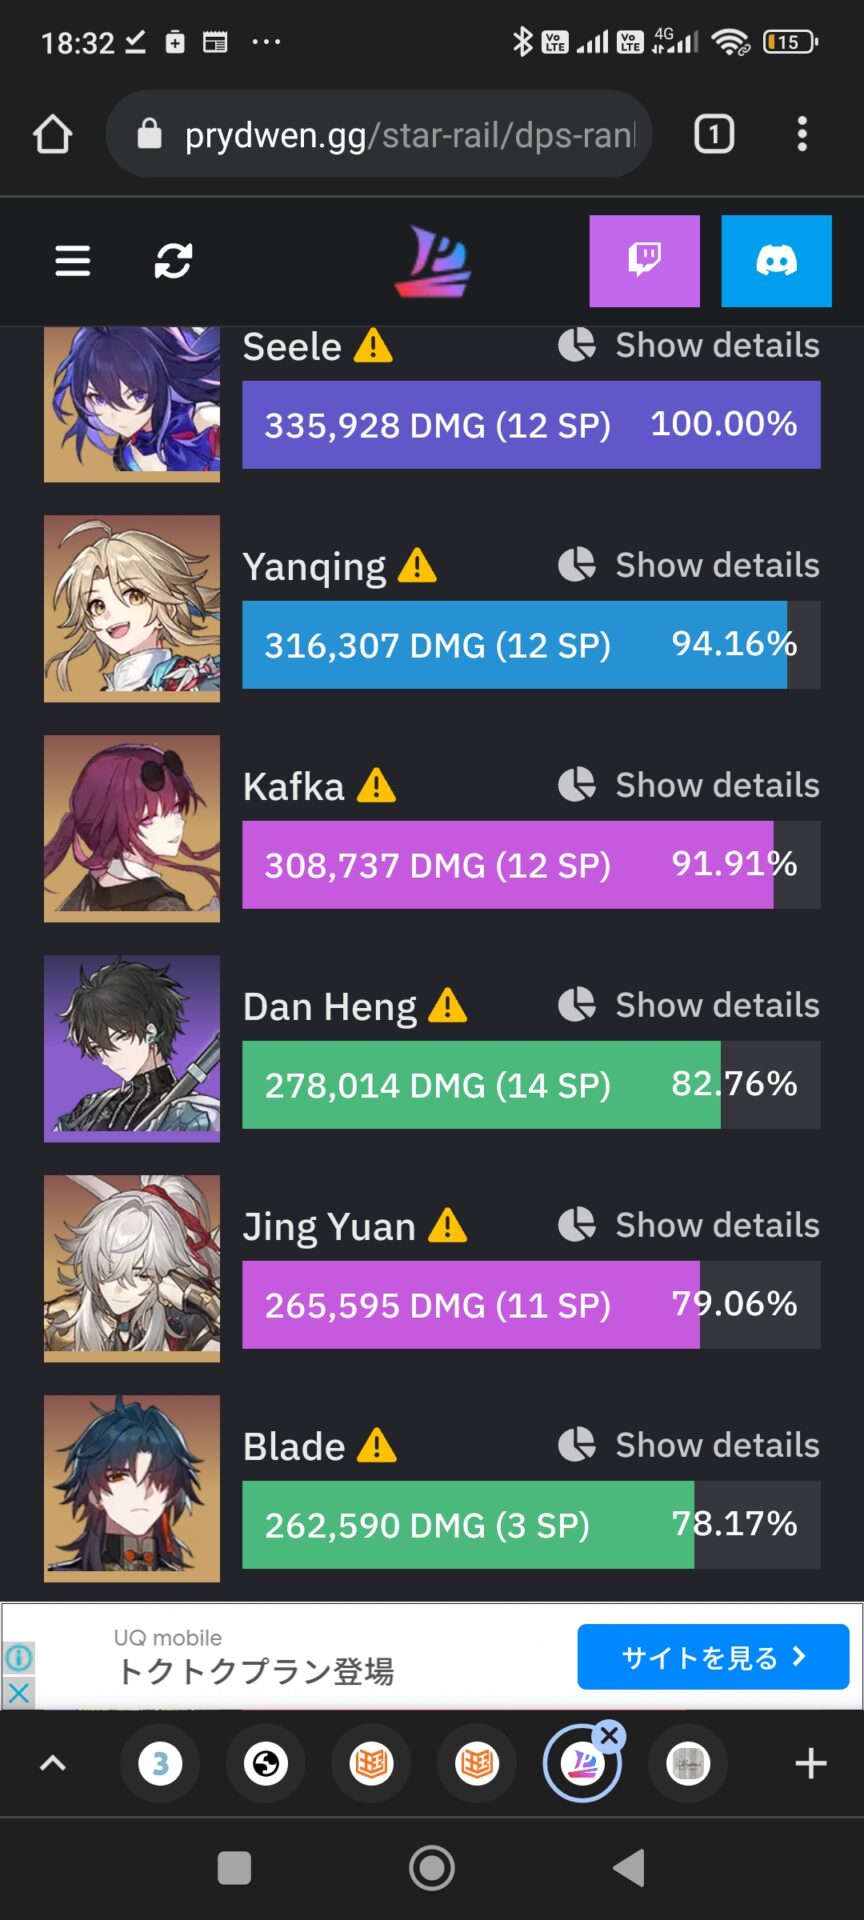Add a new browser tab
The width and height of the screenshot is (864, 1920).
pos(811,1763)
